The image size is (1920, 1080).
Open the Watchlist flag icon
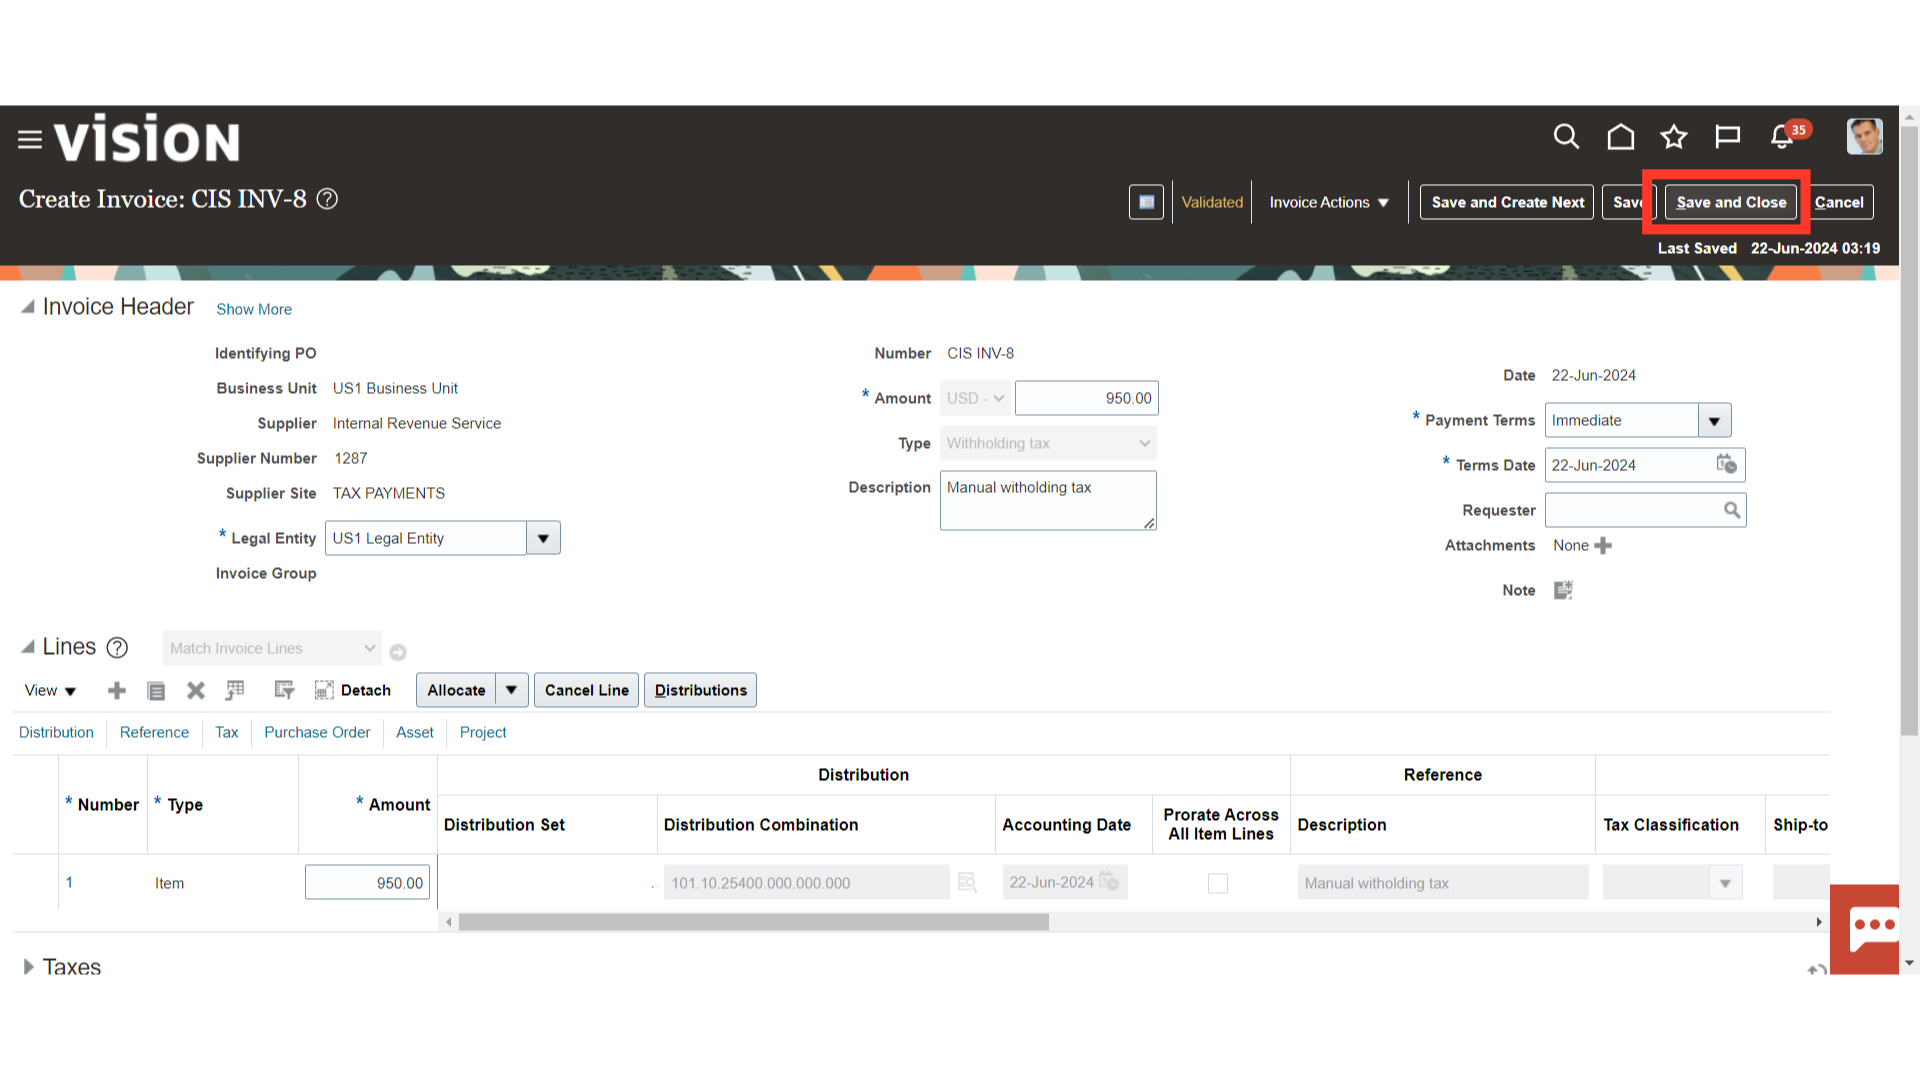[1727, 137]
